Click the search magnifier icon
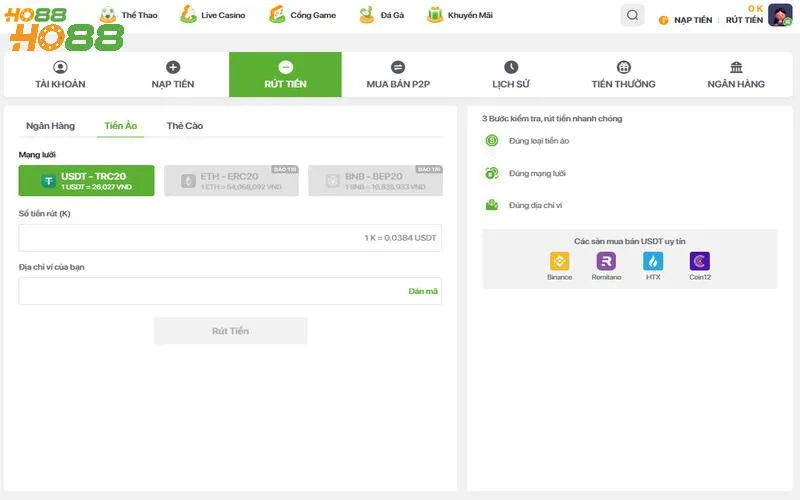The image size is (800, 500). 632,15
